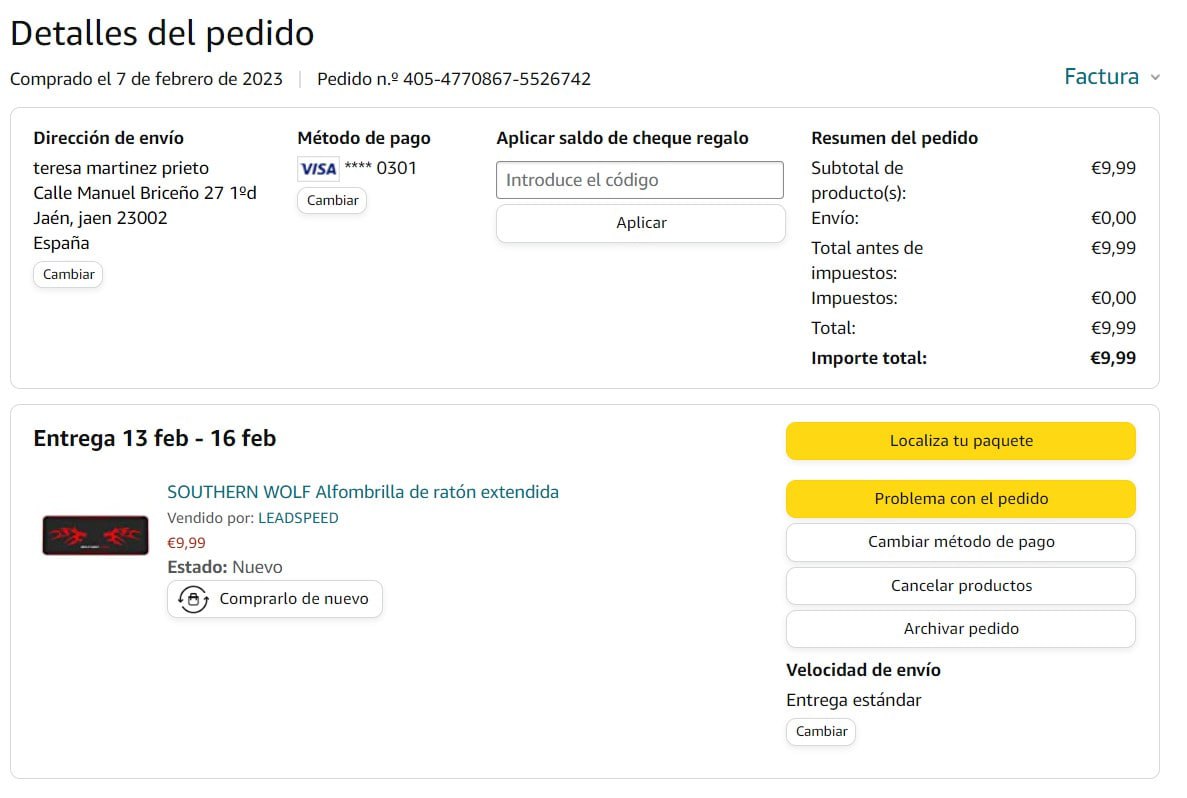Click the Comprarlo de nuevo button label
1187x798 pixels.
(x=294, y=599)
